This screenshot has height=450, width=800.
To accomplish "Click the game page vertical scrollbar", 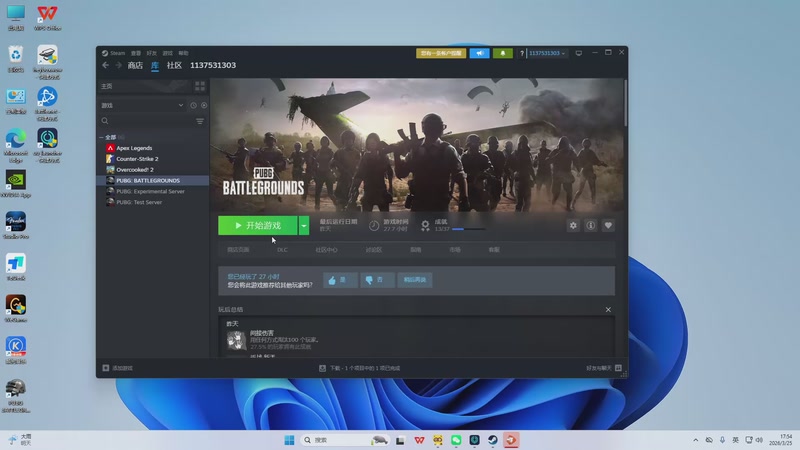I will pyautogui.click(x=625, y=102).
